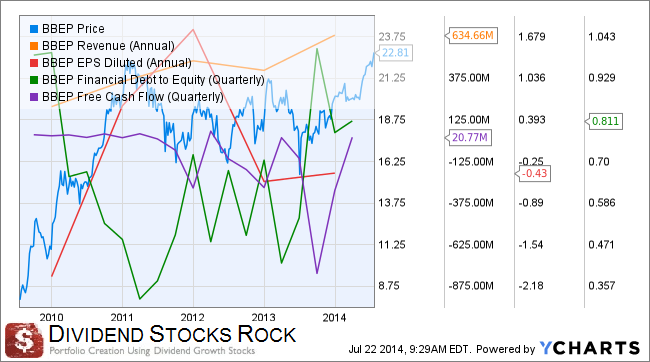Click the 0.70 debt ratio axis value
The width and height of the screenshot is (650, 362).
599,161
